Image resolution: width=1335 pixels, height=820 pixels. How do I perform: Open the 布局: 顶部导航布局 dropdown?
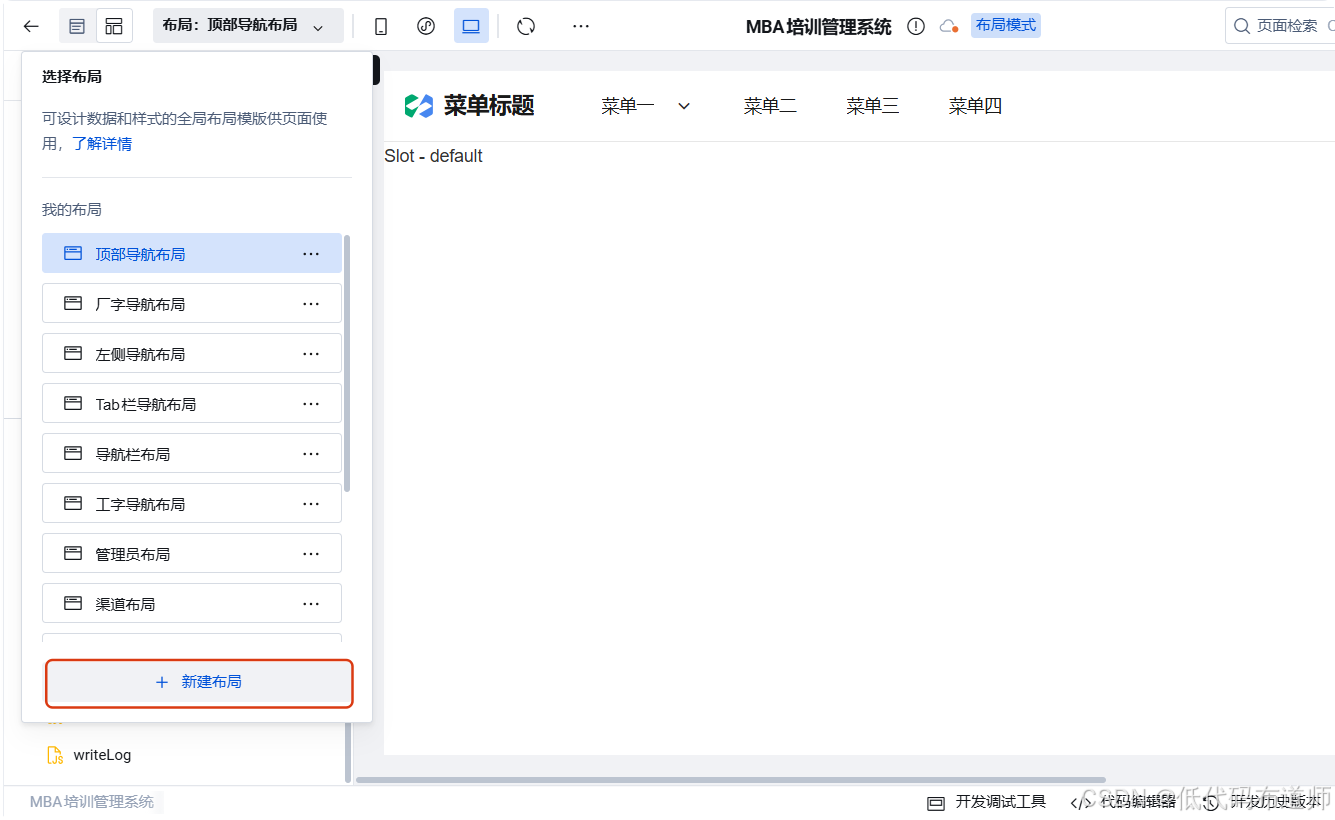click(248, 26)
